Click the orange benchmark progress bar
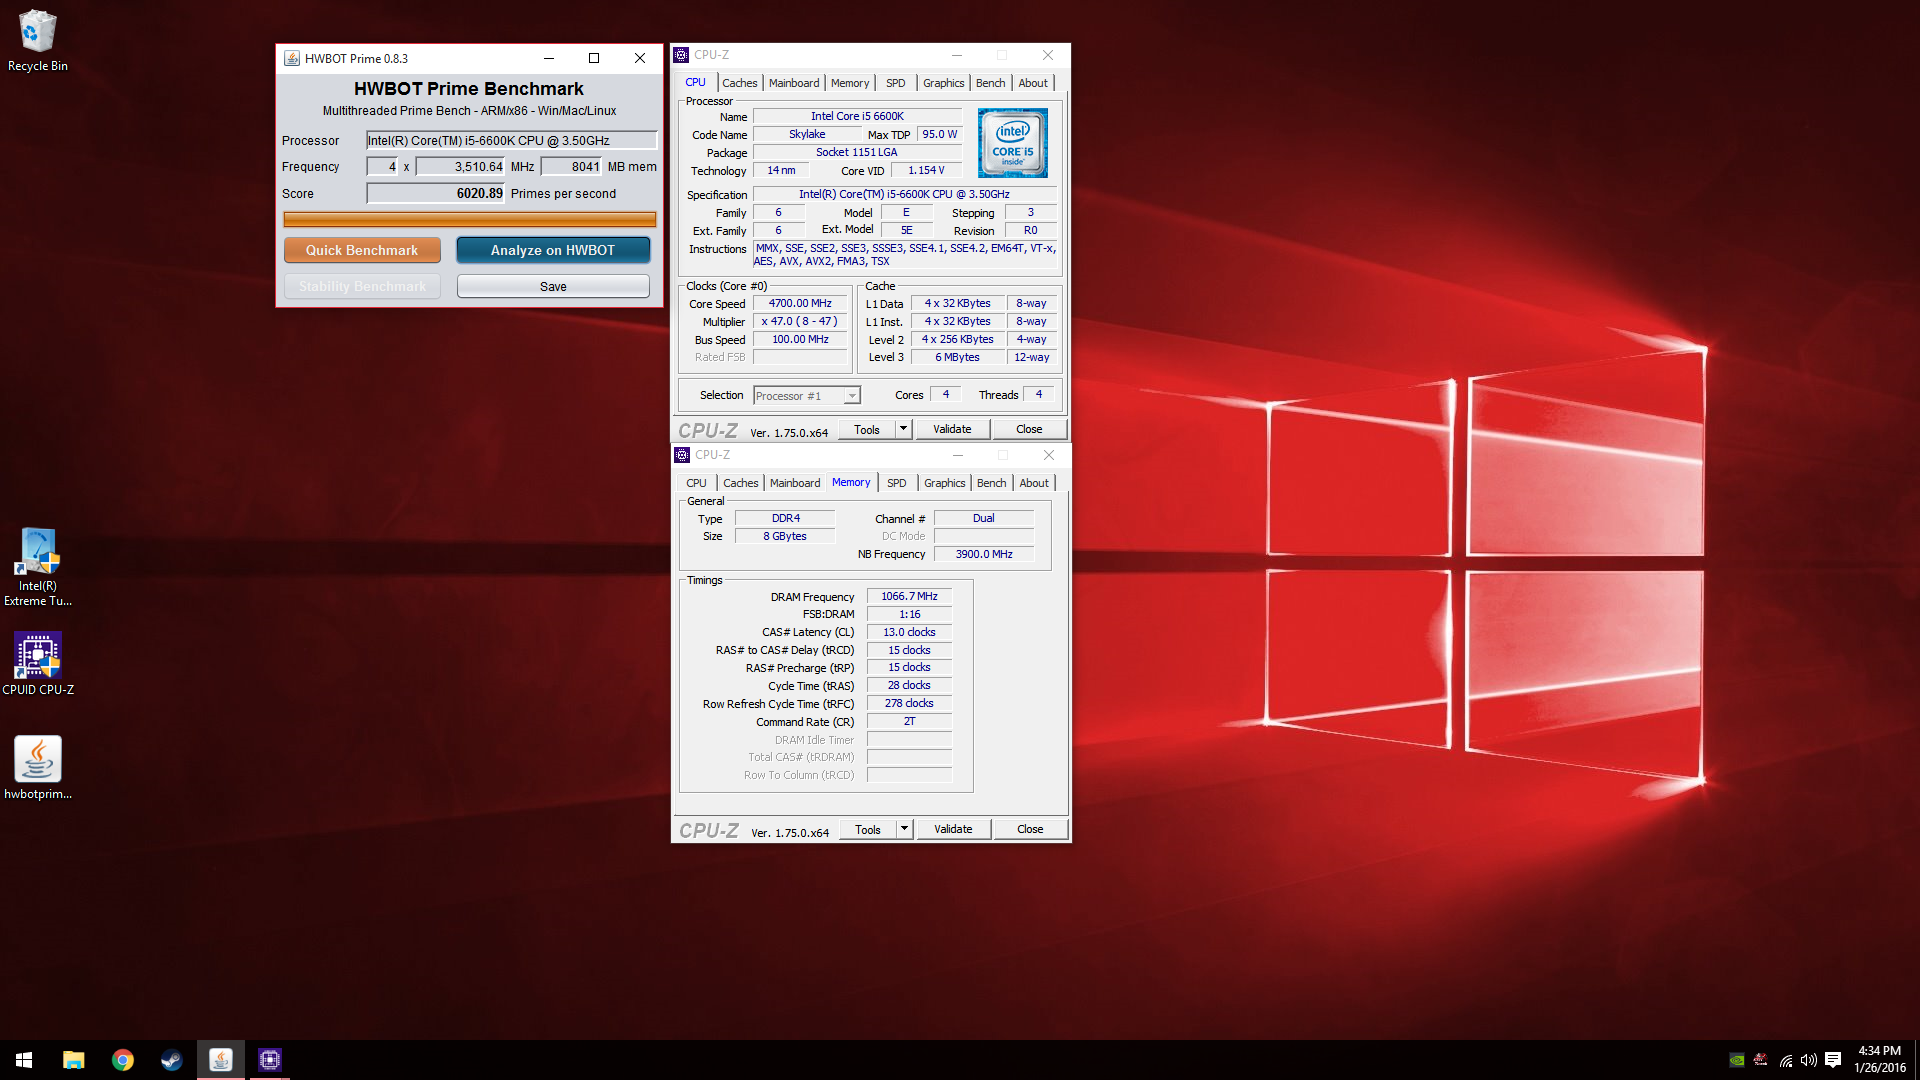Image resolution: width=1920 pixels, height=1080 pixels. [469, 219]
